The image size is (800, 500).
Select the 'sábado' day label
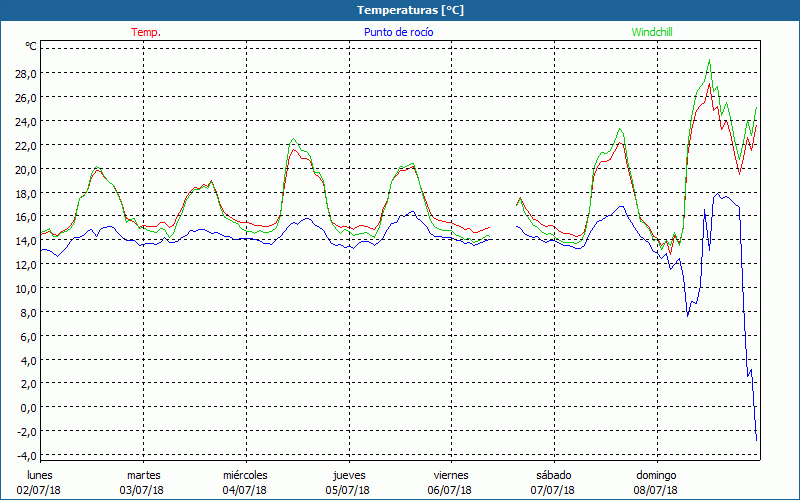pyautogui.click(x=554, y=475)
